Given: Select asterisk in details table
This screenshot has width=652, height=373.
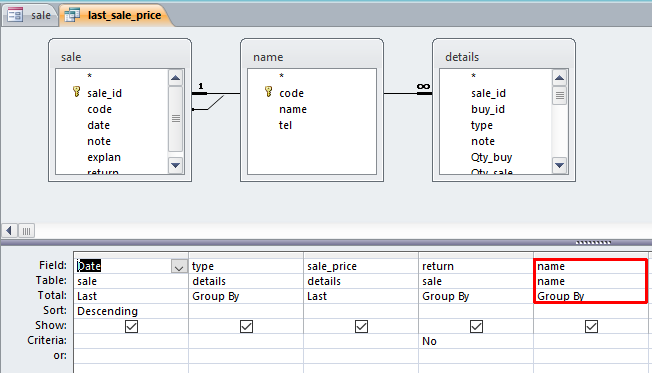Looking at the screenshot, I should coord(473,76).
